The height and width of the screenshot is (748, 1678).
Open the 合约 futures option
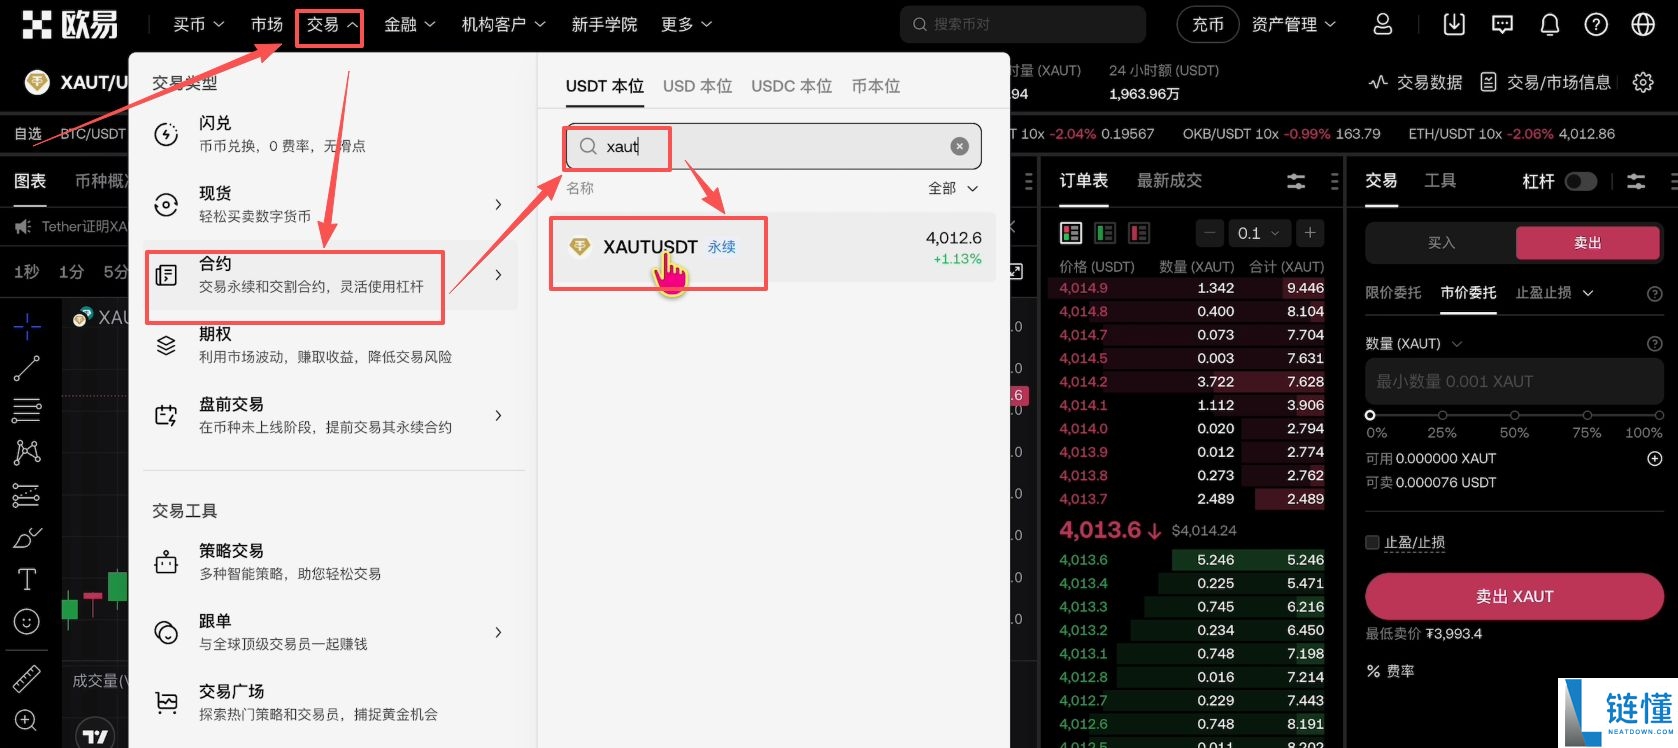pos(331,274)
